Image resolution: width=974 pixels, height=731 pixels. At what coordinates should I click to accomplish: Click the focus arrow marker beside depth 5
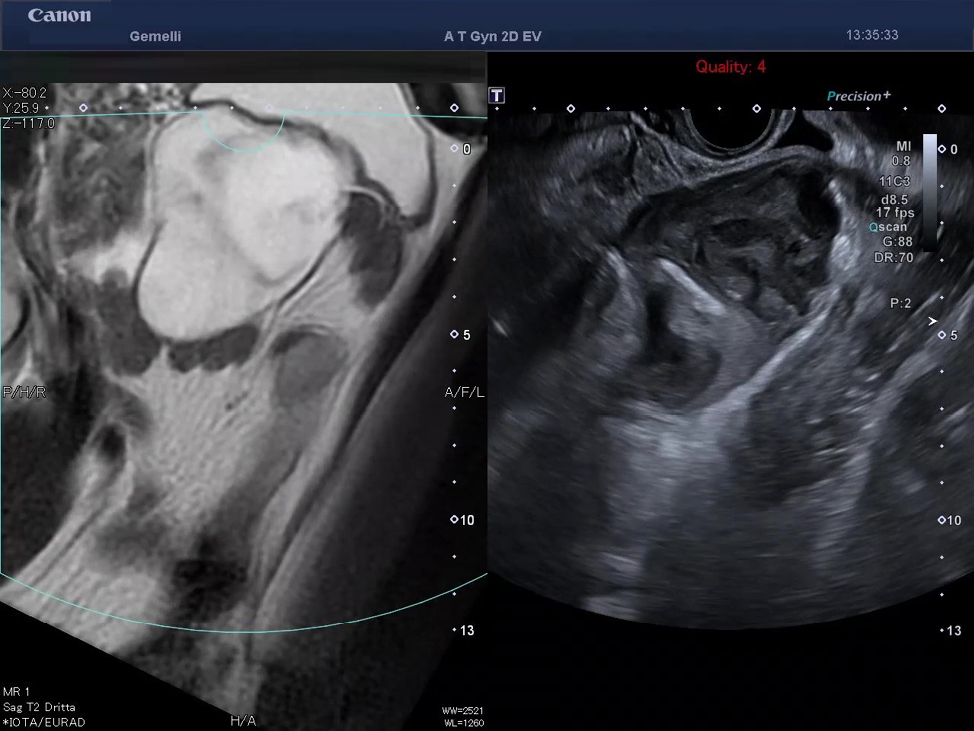click(932, 321)
